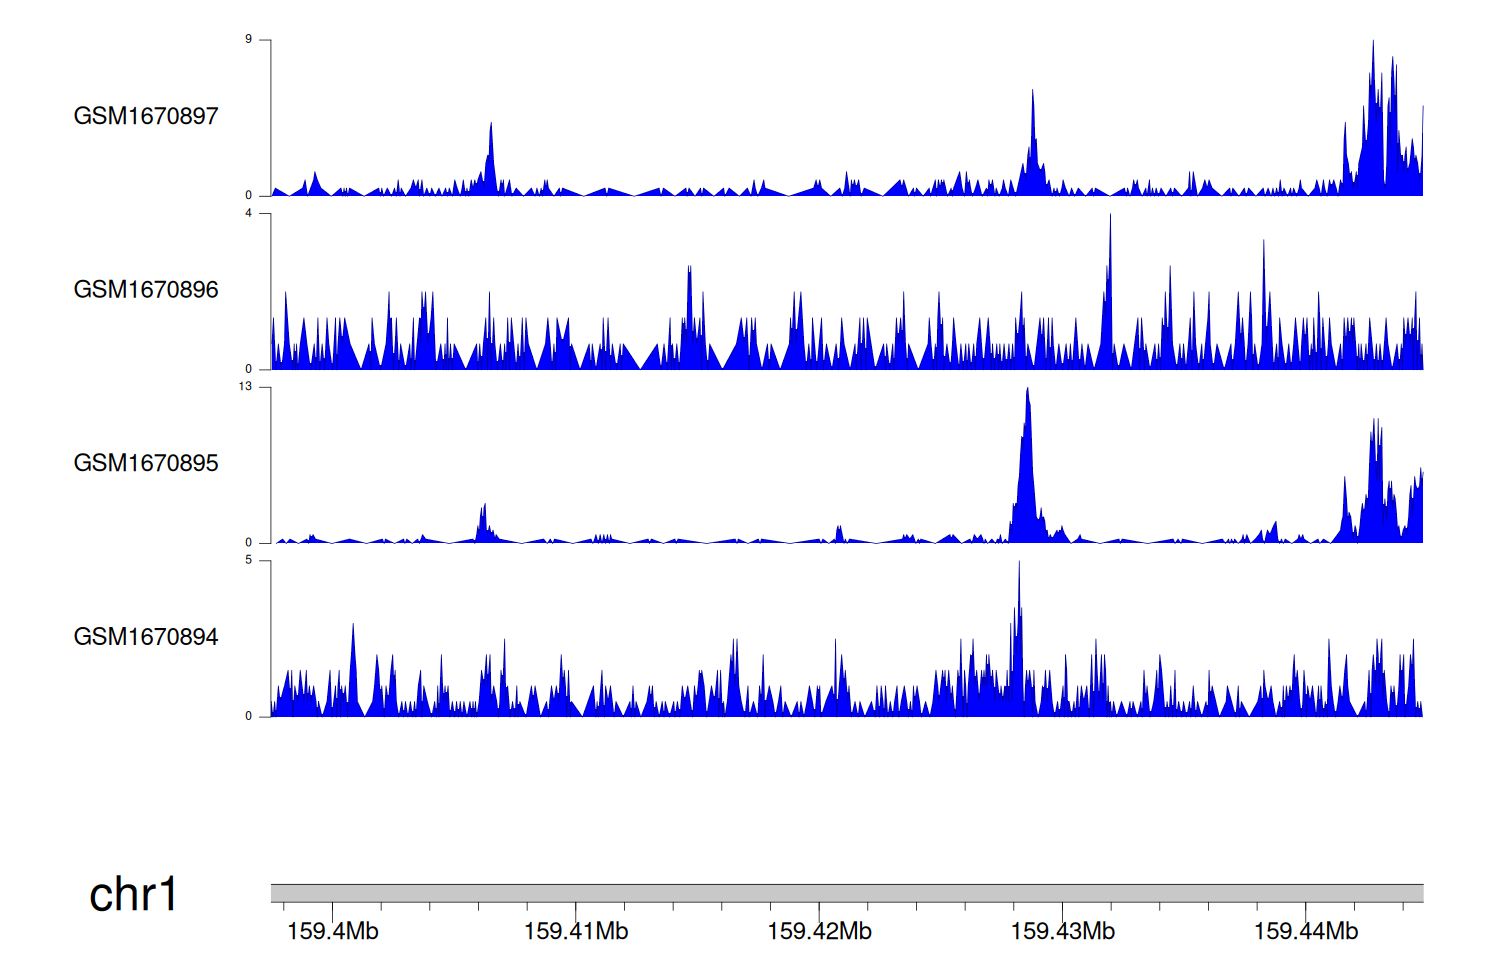The image size is (1500, 980).
Task: Click the gray chromosome ideogram bar
Action: coord(846,892)
